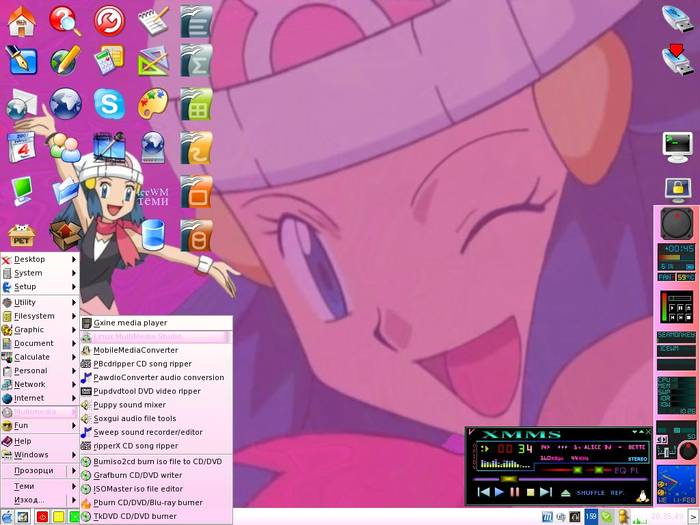700x525 pixels.
Task: Select Pburn CD/DVD/Blu-ray burner
Action: click(156, 503)
